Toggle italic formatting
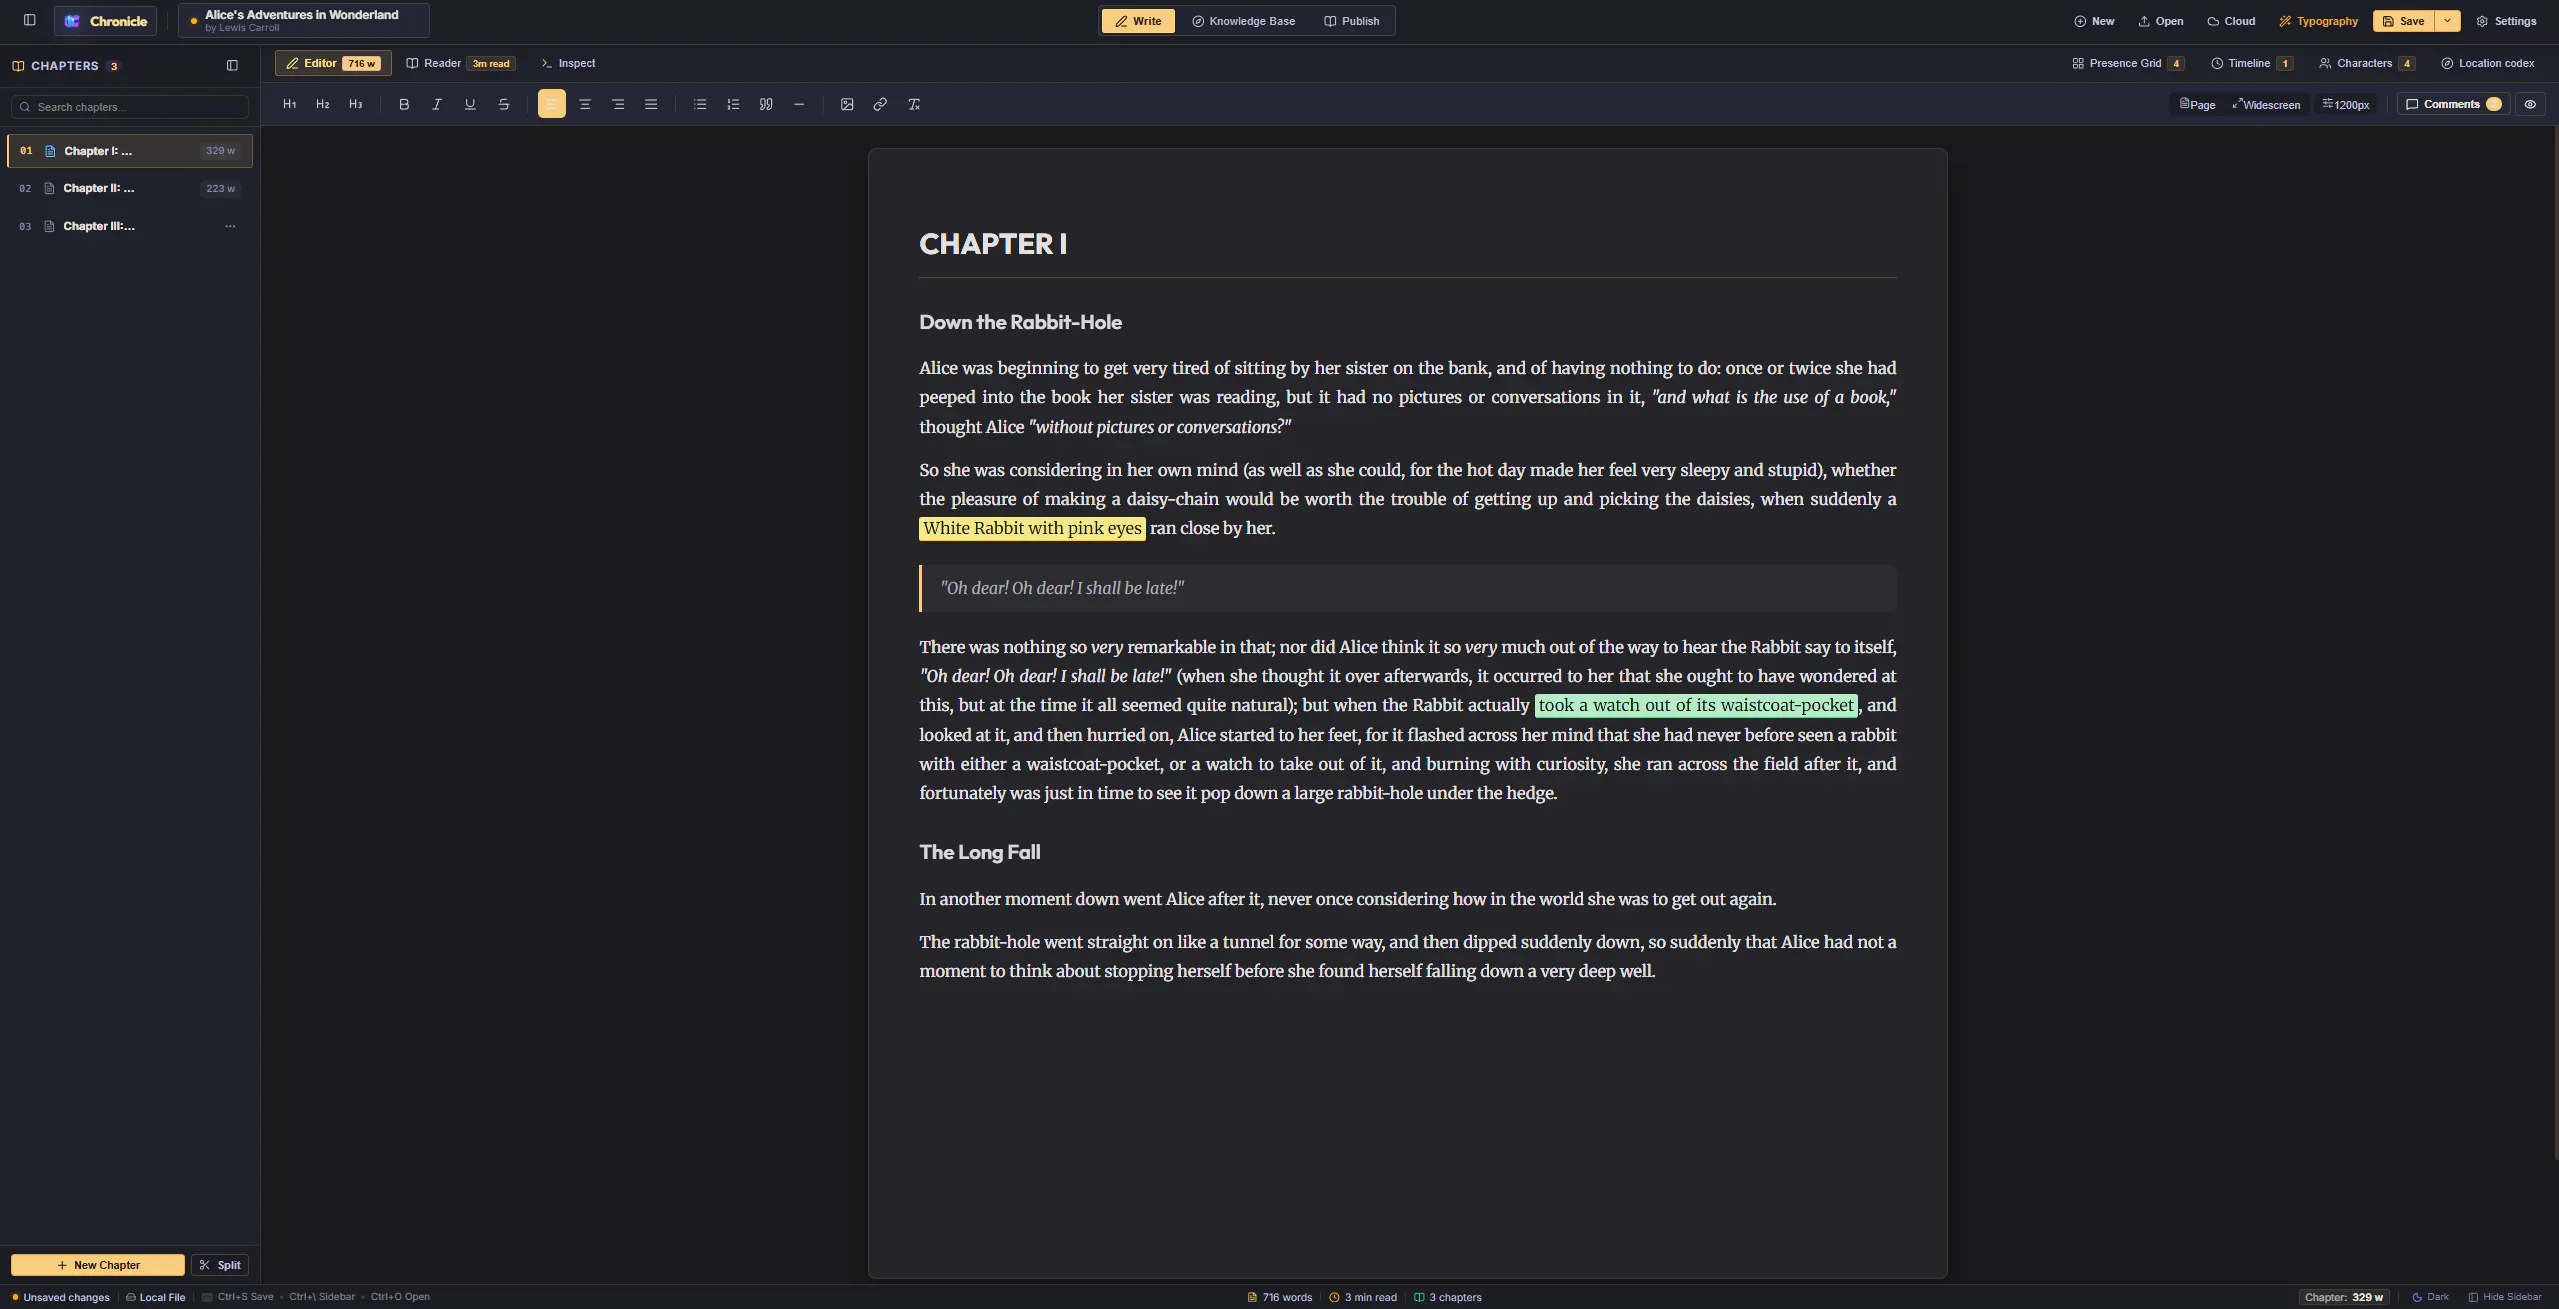 [437, 104]
